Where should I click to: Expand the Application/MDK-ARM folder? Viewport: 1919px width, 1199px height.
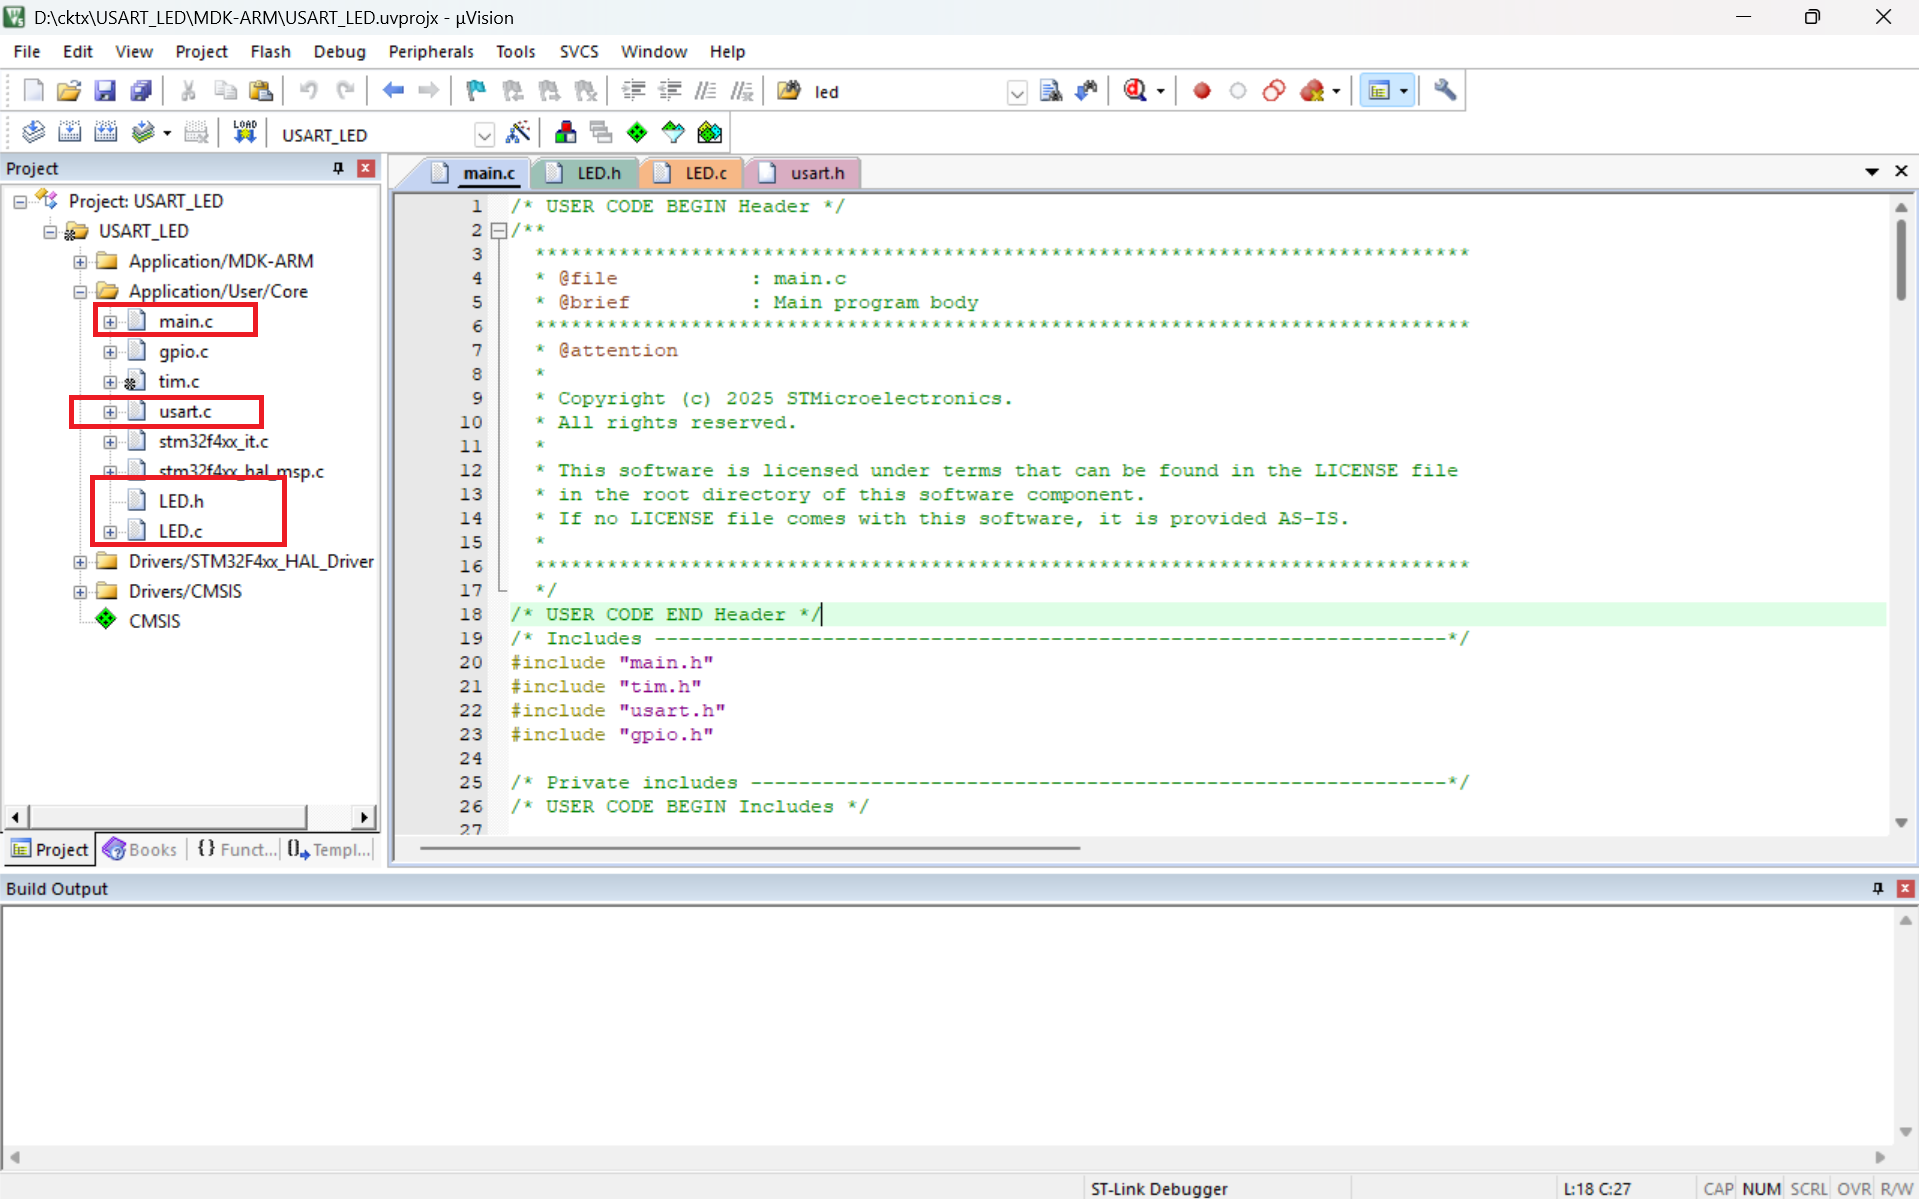(x=80, y=262)
